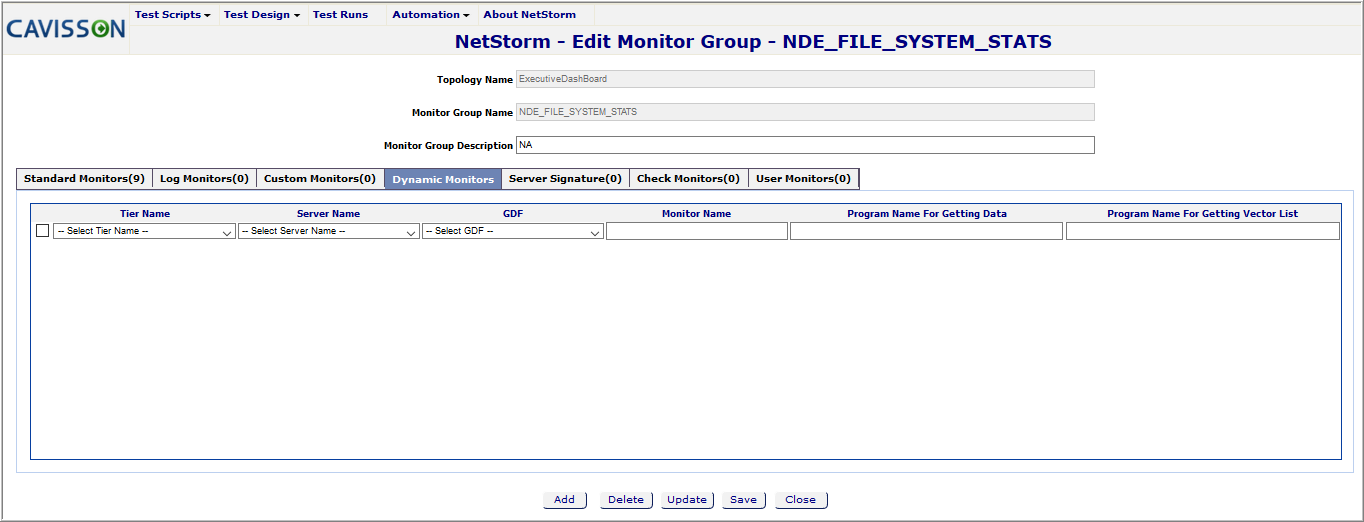This screenshot has width=1364, height=522.
Task: Open the Test Runs menu
Action: point(340,15)
